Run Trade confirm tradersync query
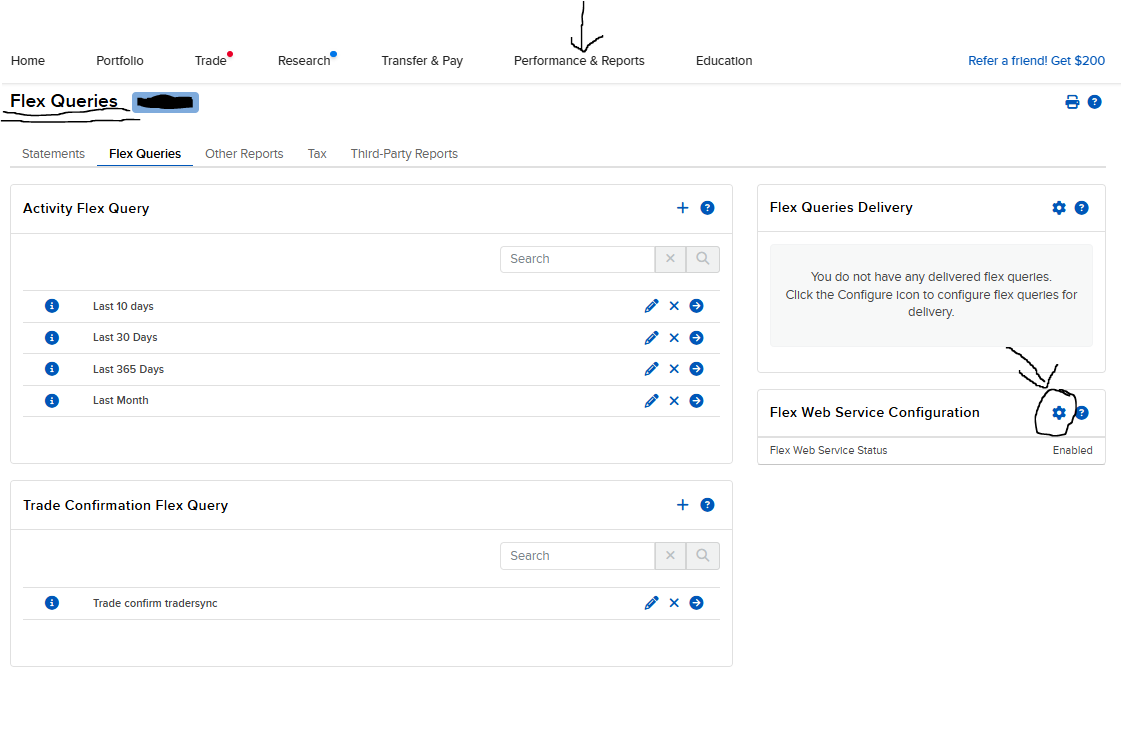Viewport: 1121px width, 755px height. pyautogui.click(x=696, y=603)
